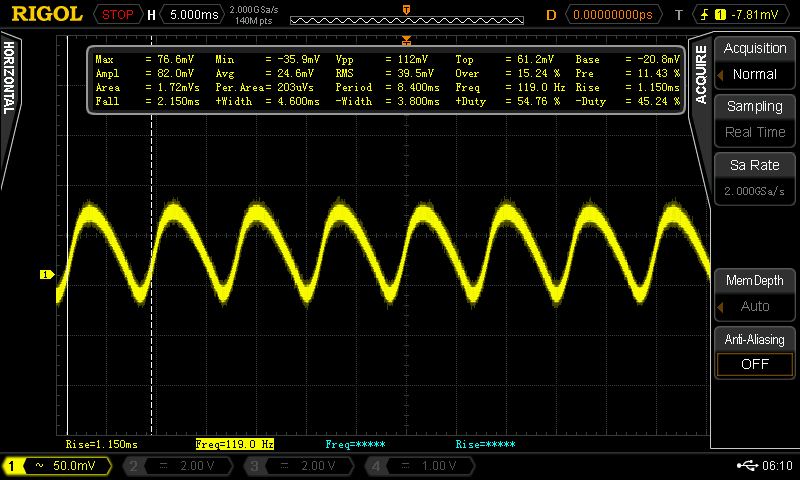Click the highlighted Freq=119.0 Hz measurement

tap(235, 444)
